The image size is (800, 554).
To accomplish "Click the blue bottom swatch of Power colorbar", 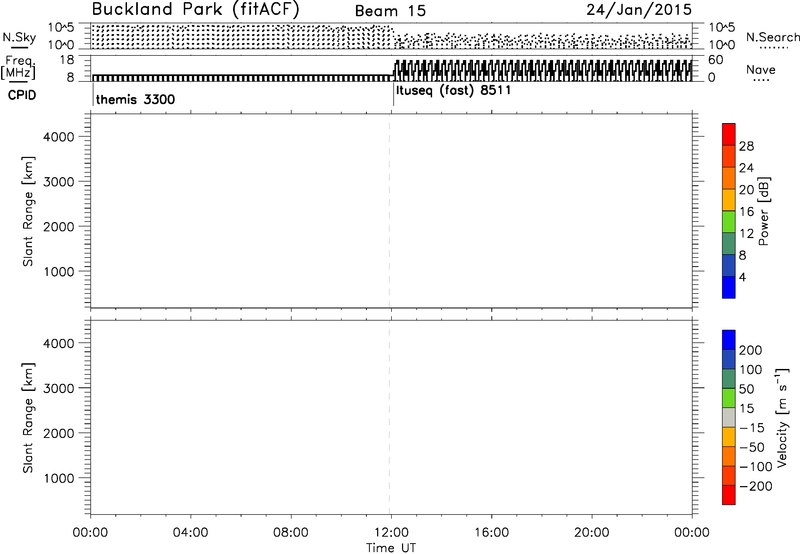I will click(729, 287).
